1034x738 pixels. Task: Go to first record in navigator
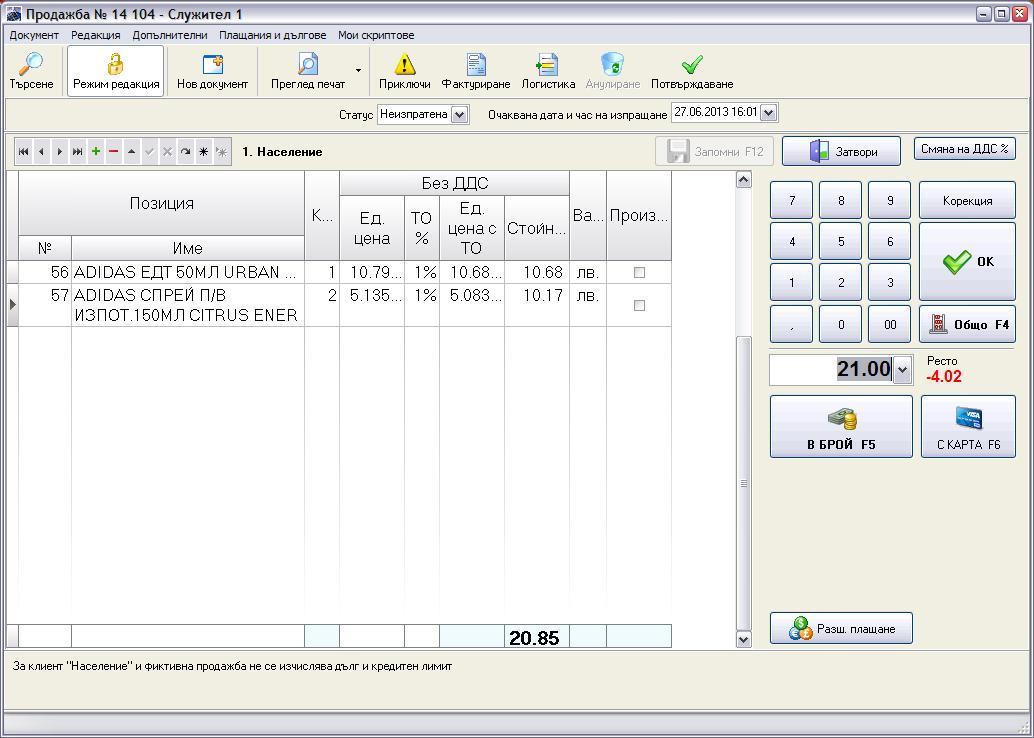(24, 152)
